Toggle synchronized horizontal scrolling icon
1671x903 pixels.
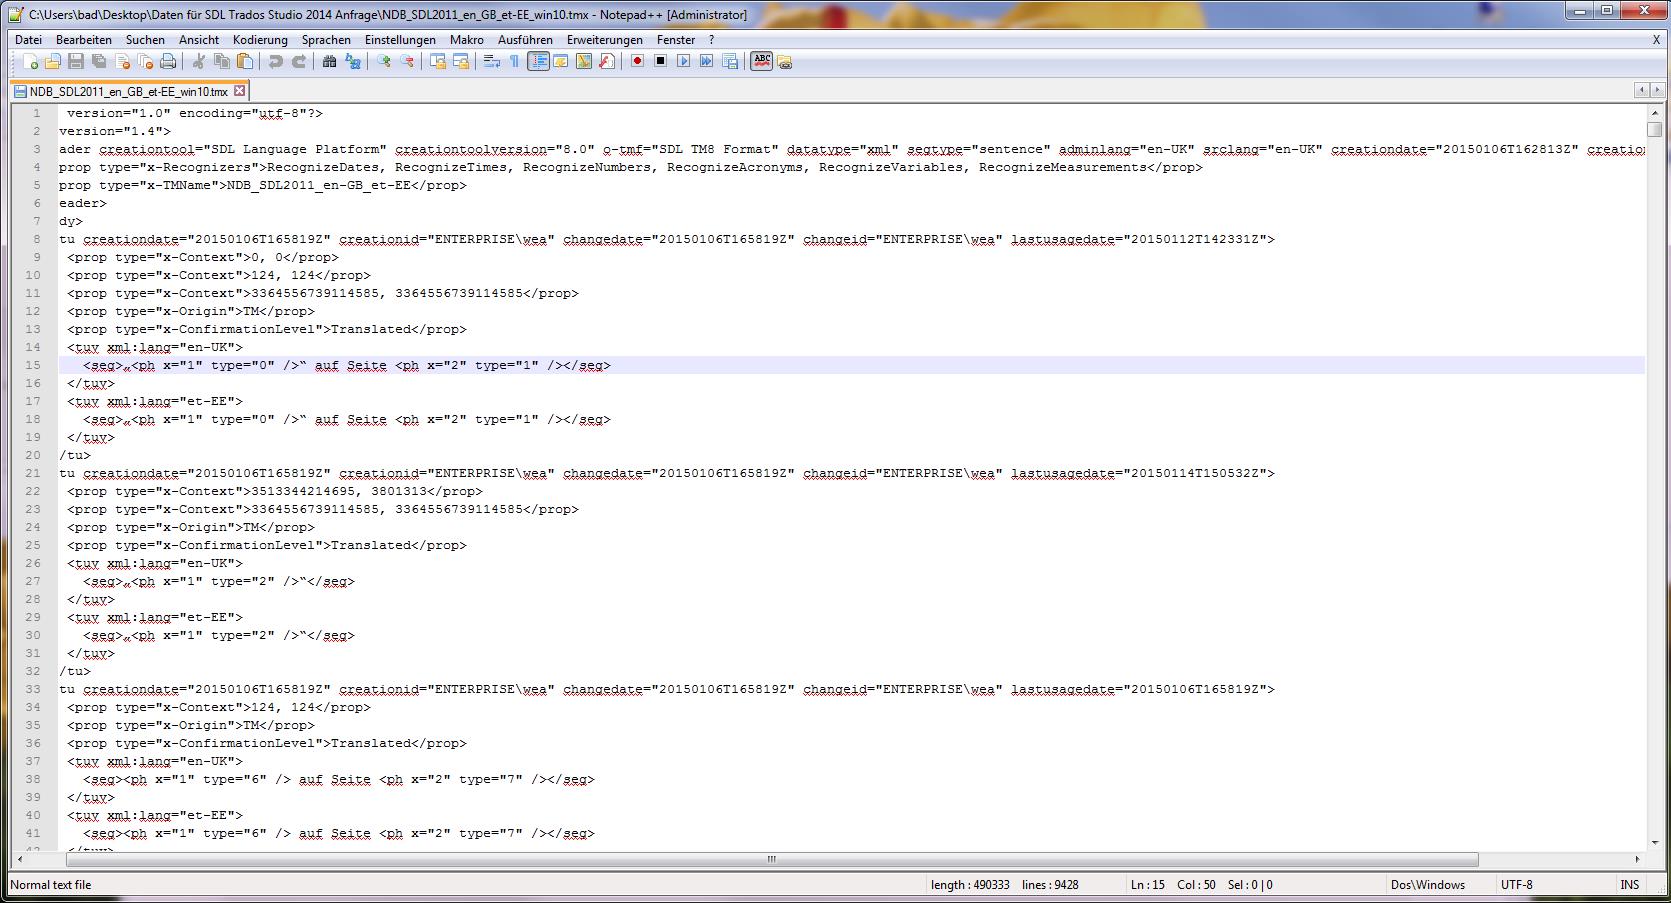tap(461, 61)
